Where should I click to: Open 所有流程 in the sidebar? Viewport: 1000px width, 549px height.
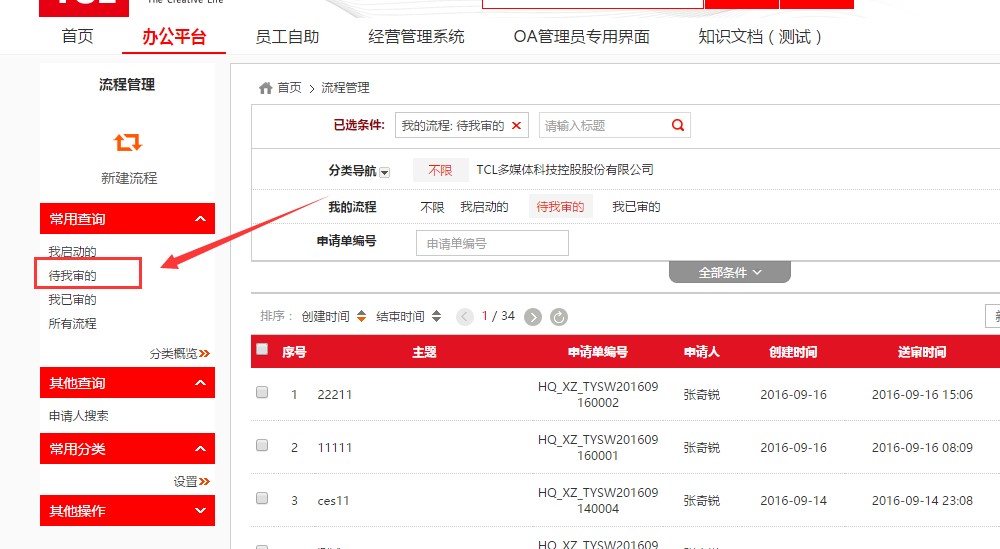(x=73, y=324)
